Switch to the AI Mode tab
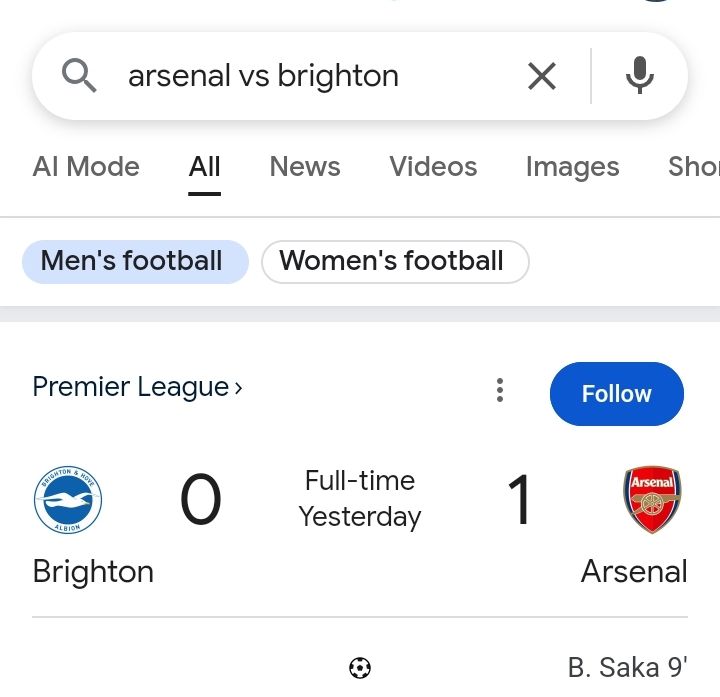 [x=86, y=167]
